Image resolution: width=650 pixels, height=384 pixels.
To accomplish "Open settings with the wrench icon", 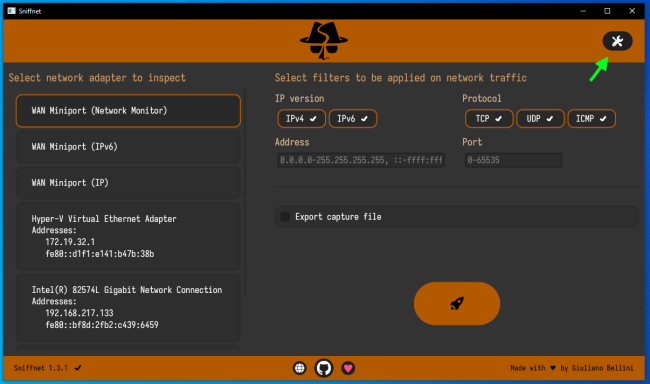I will [x=617, y=41].
